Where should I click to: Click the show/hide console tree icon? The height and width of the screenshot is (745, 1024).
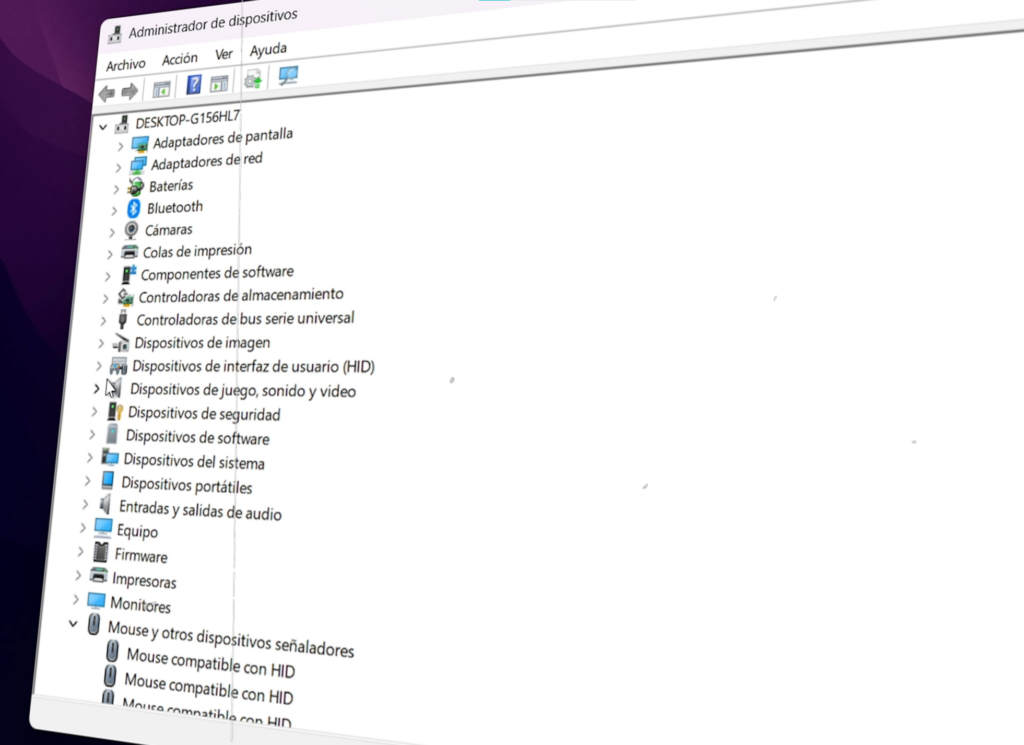161,90
